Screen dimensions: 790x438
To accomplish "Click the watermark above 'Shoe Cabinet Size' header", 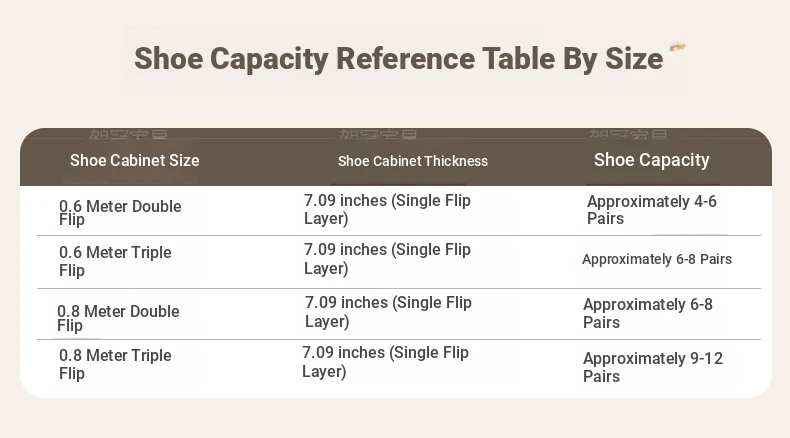I will point(128,134).
